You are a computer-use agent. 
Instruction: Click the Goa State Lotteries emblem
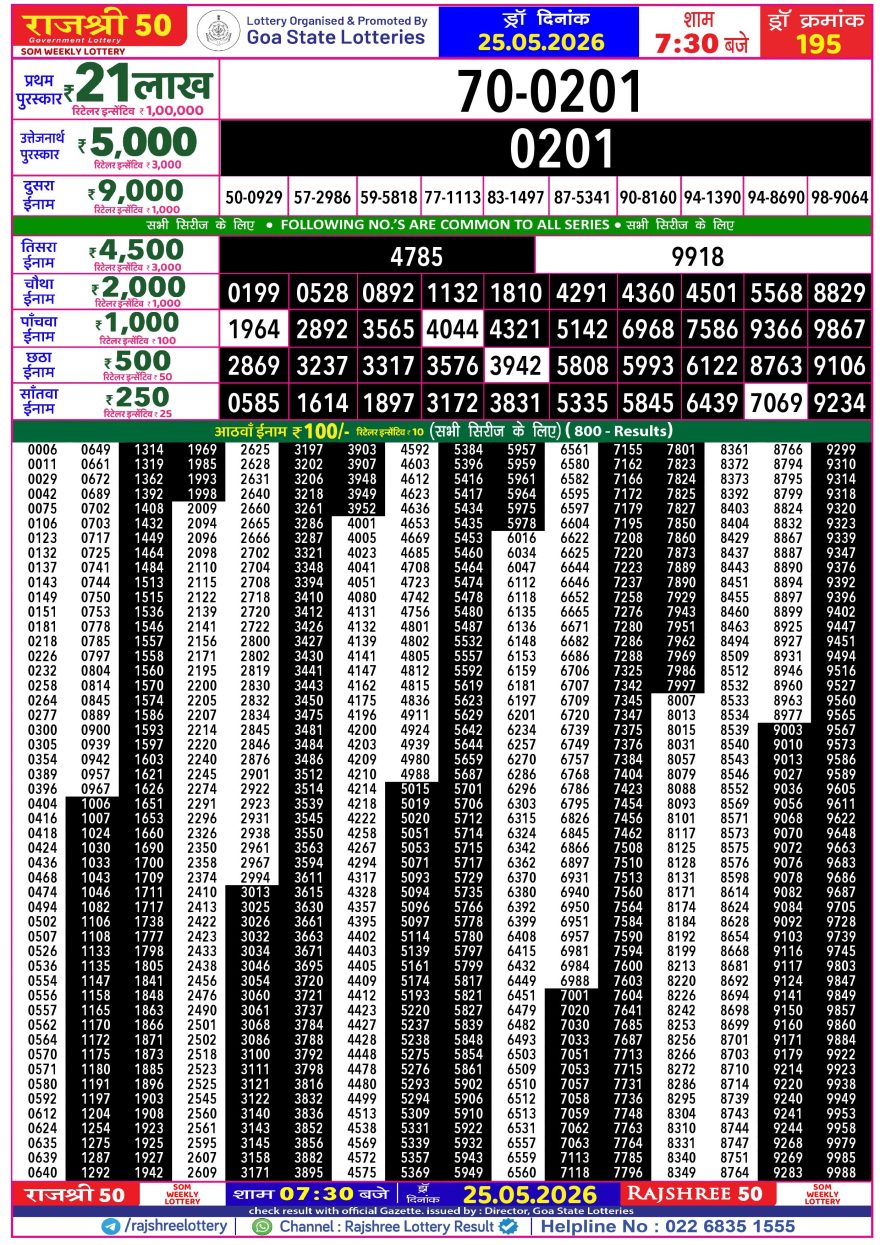pos(217,31)
